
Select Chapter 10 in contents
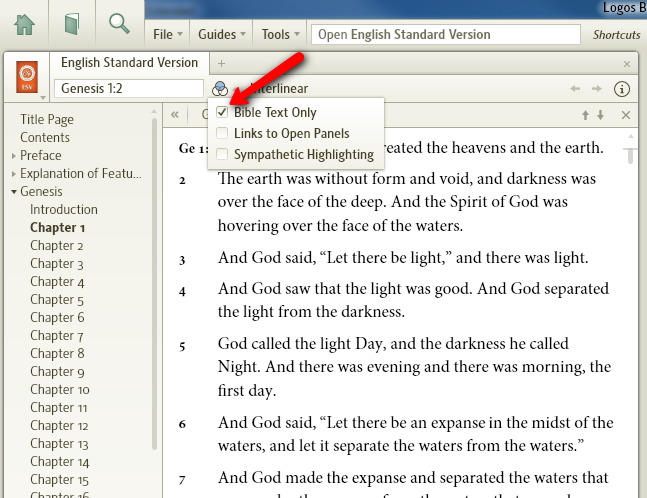tap(60, 390)
